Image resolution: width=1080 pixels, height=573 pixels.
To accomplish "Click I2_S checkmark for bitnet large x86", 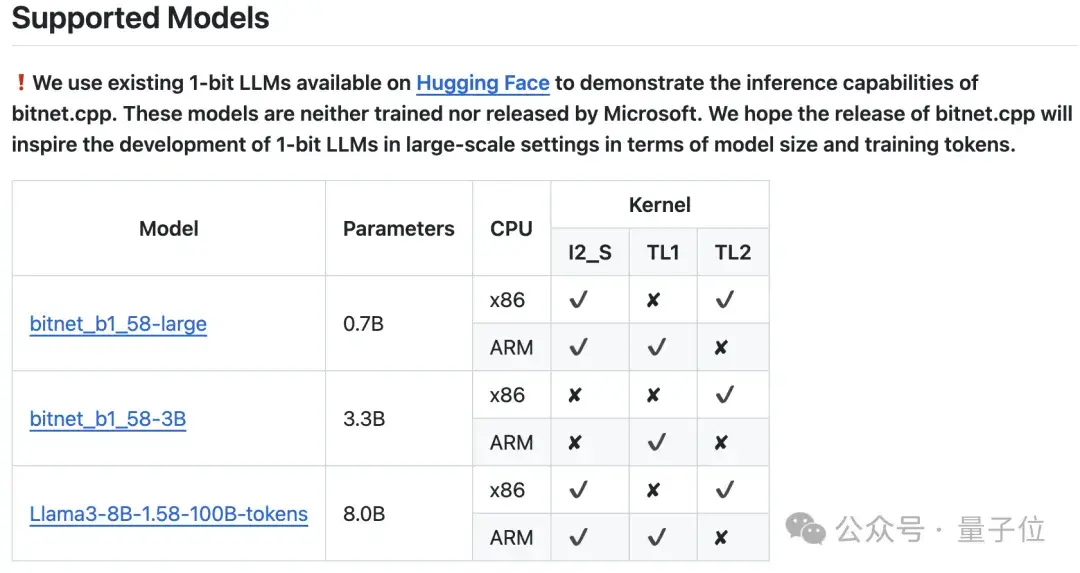I will (x=579, y=300).
